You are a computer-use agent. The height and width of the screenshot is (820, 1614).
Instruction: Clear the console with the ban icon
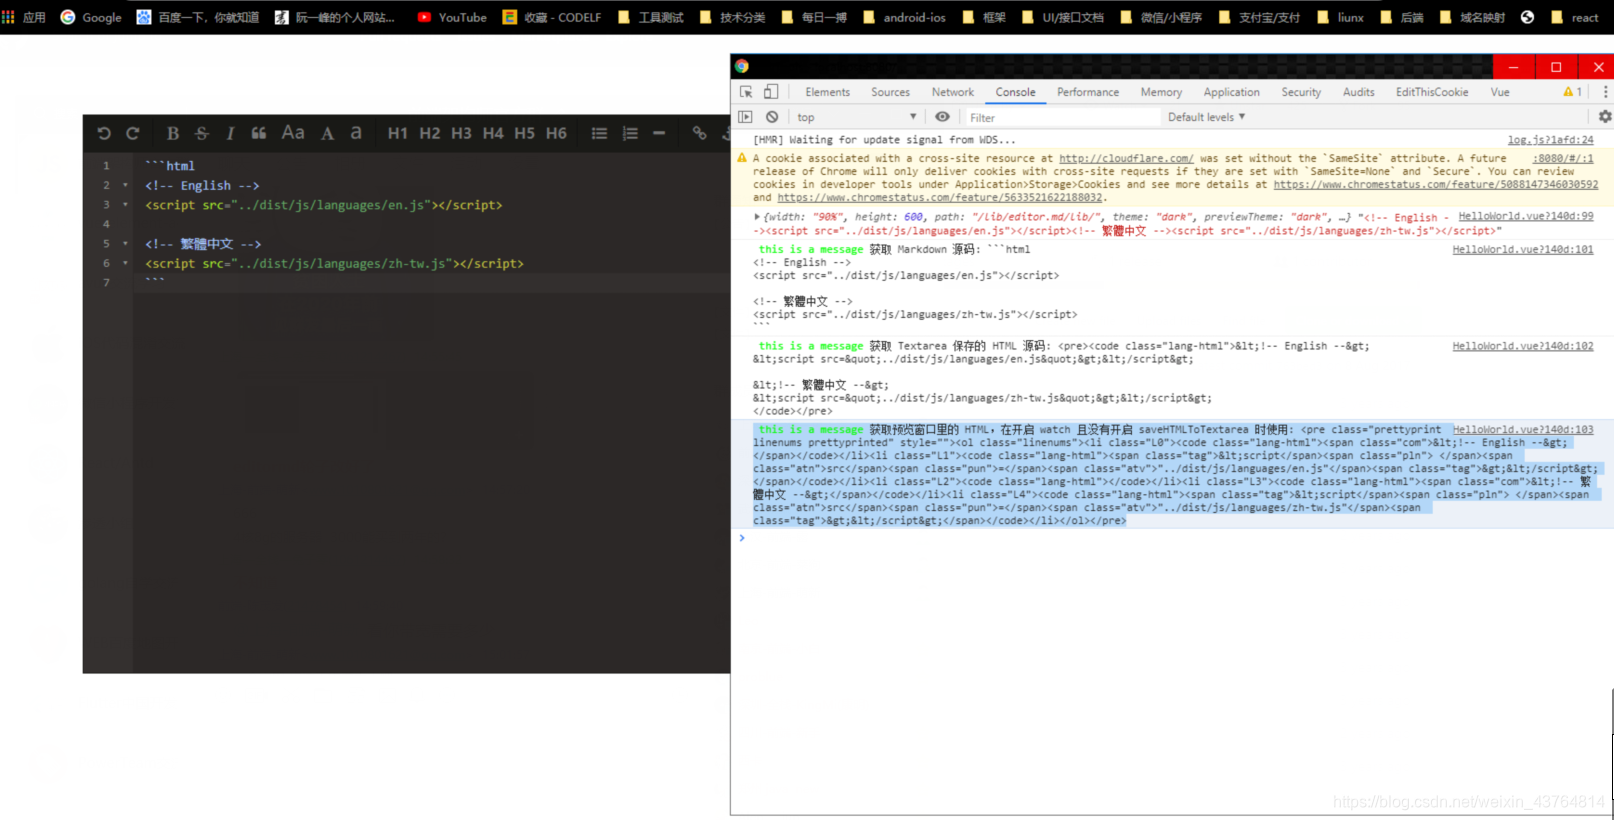tap(772, 117)
